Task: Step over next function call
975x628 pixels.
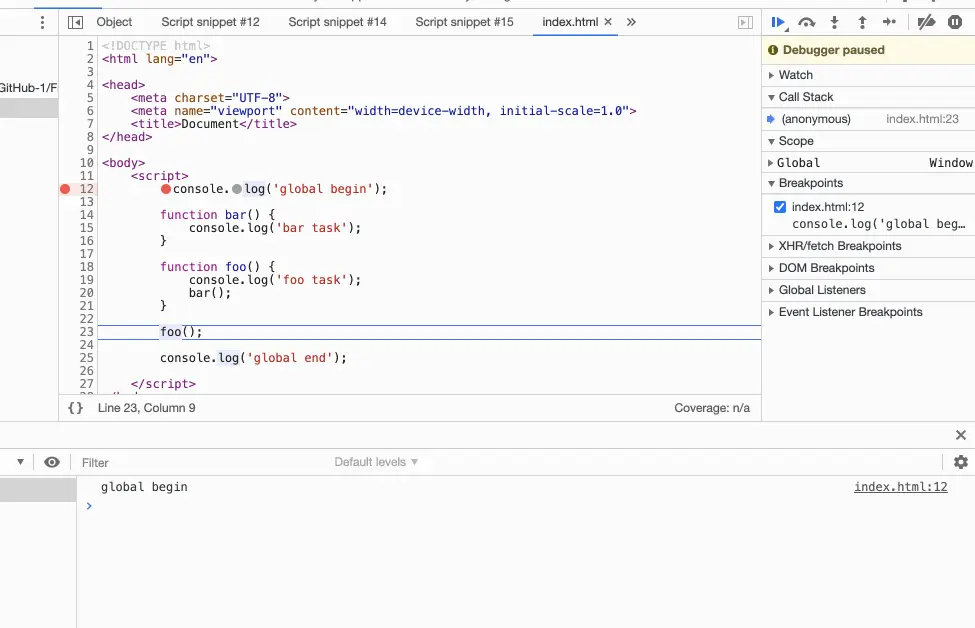Action: pos(806,22)
